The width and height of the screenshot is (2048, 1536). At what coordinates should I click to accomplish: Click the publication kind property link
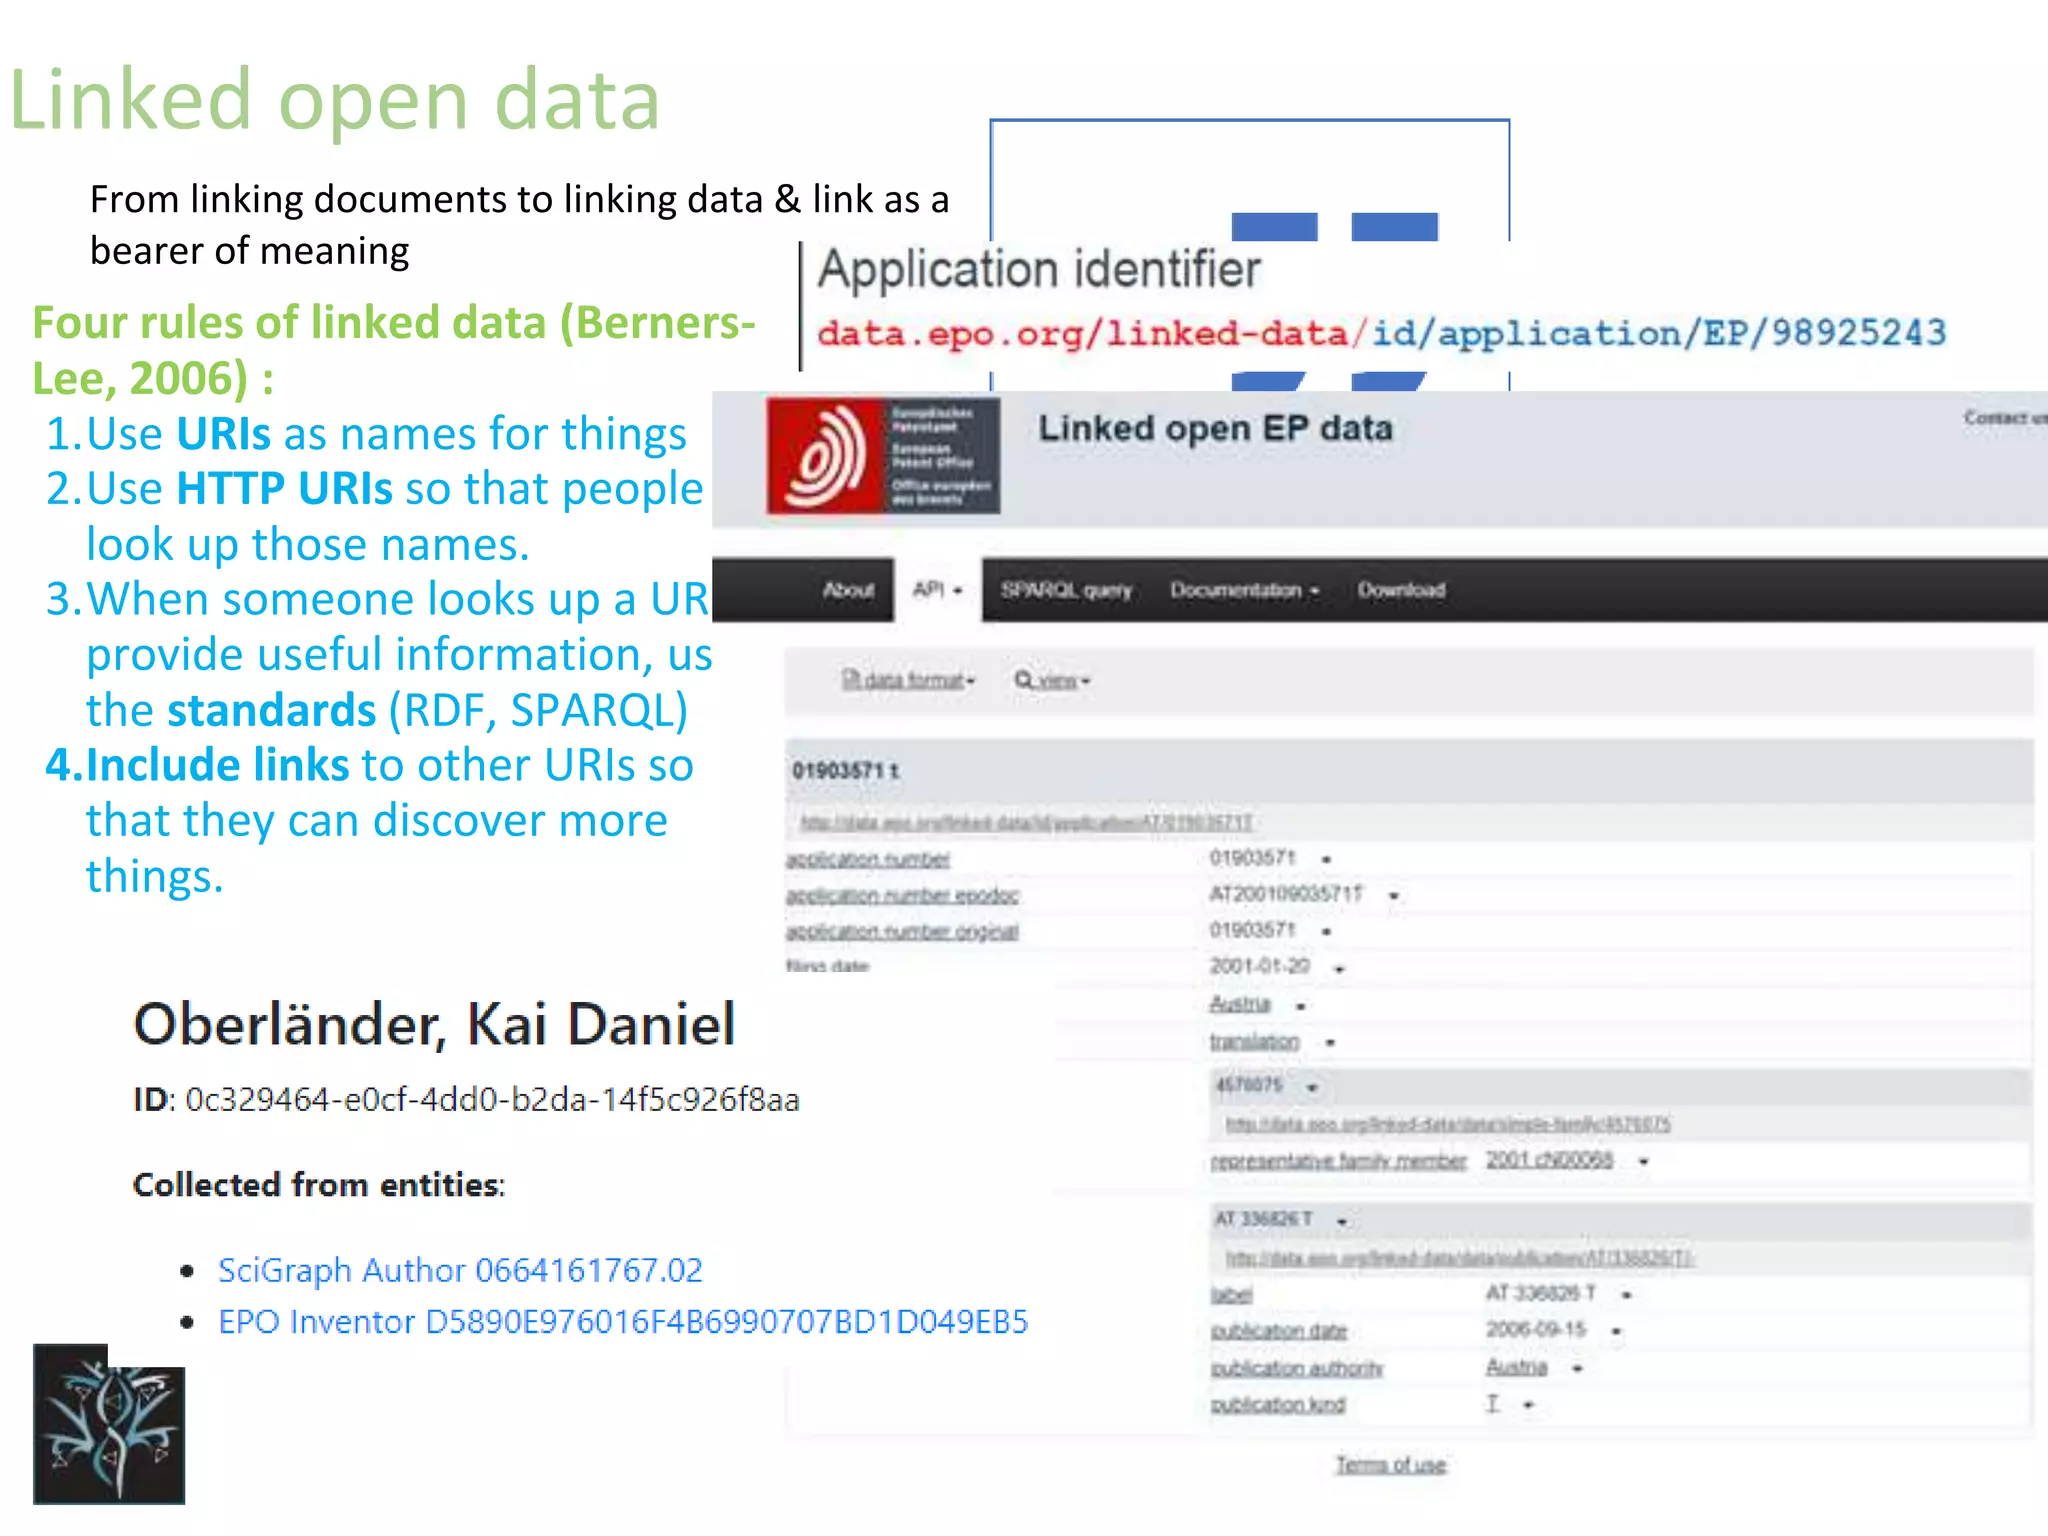[1278, 1404]
